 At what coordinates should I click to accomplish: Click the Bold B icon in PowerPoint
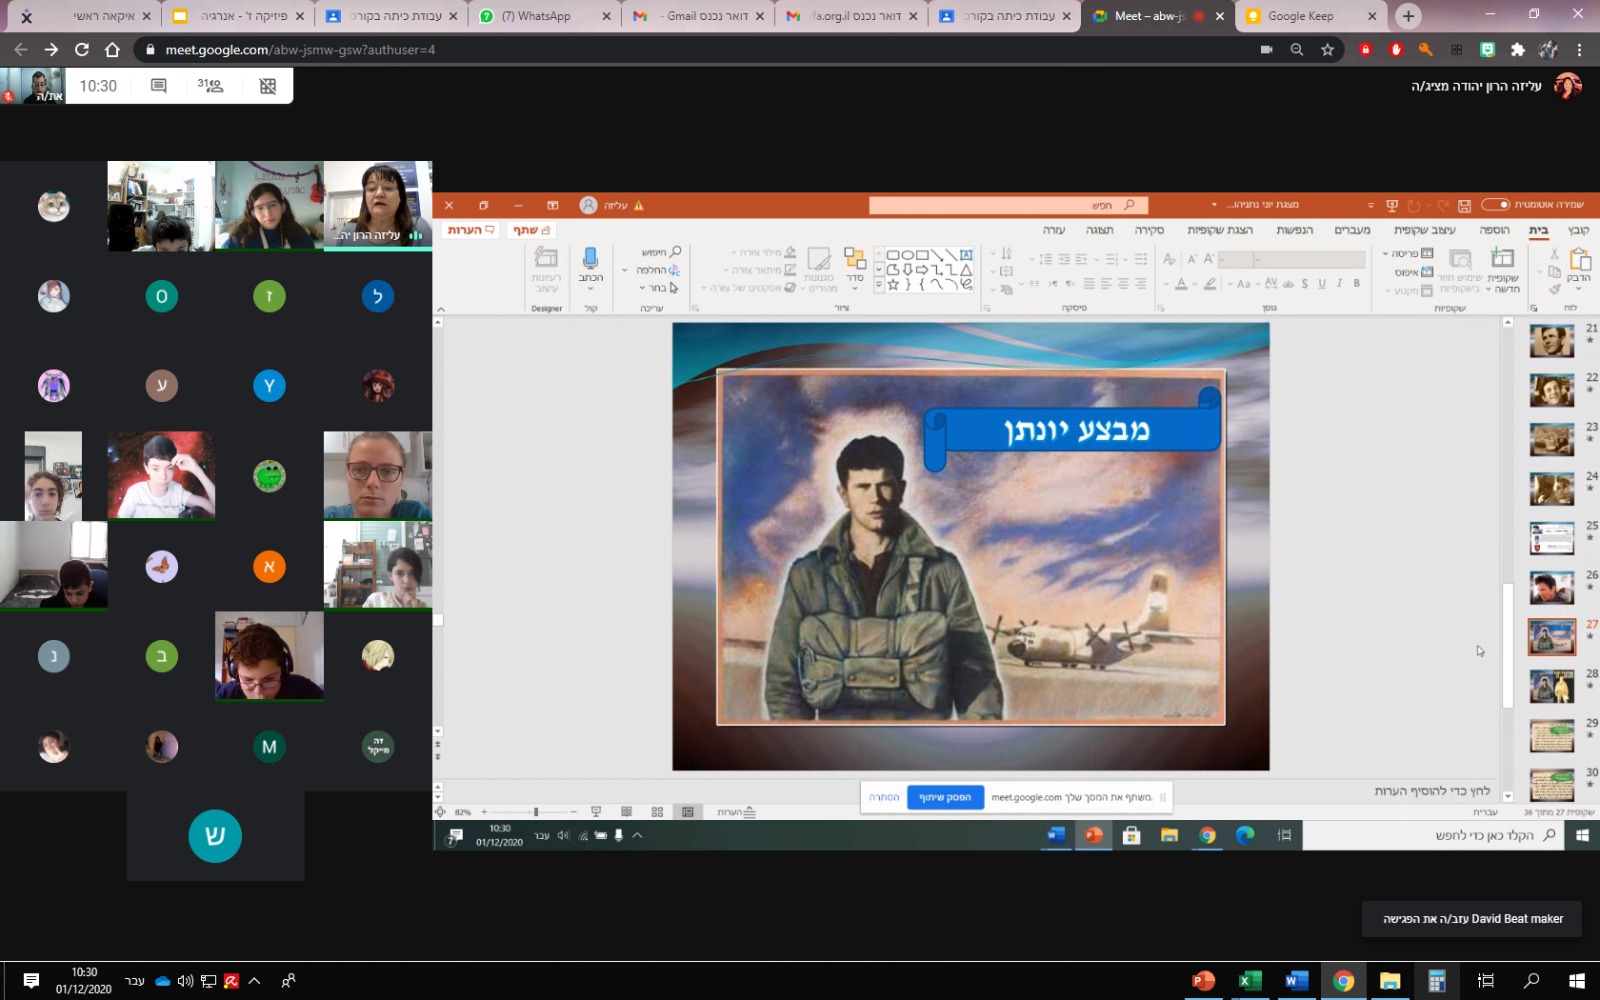coord(1357,283)
